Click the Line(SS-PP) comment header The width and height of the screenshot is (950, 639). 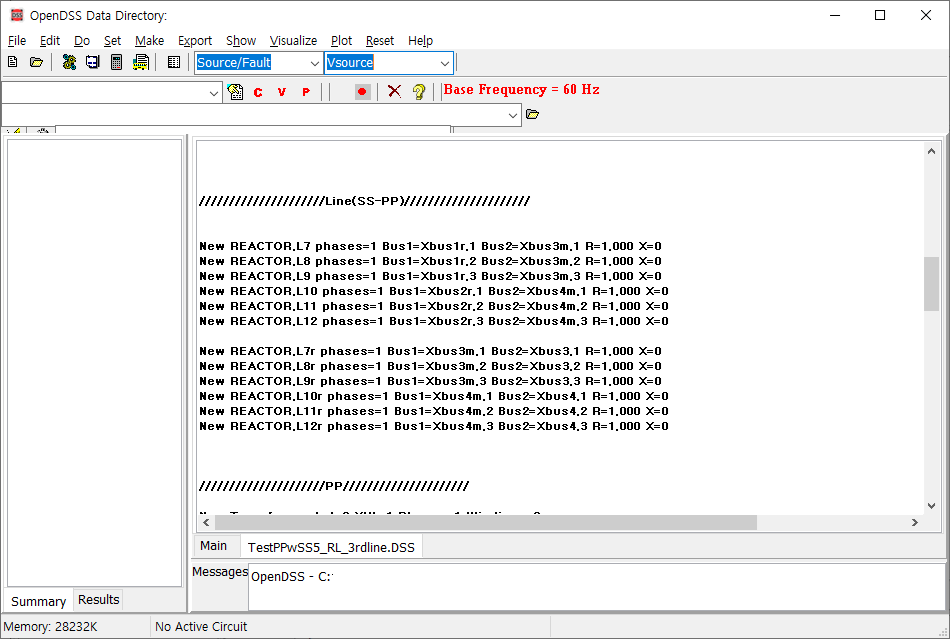pos(365,201)
